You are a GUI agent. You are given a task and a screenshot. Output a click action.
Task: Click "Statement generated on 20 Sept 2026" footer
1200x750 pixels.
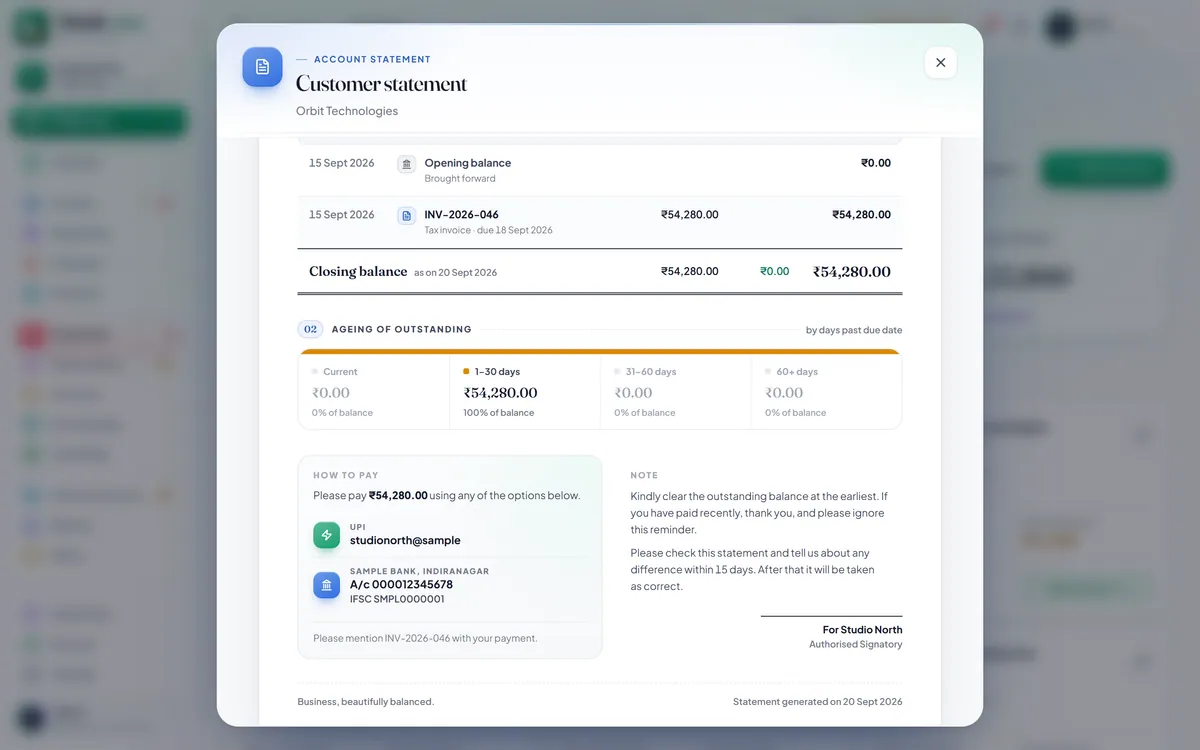click(x=818, y=702)
